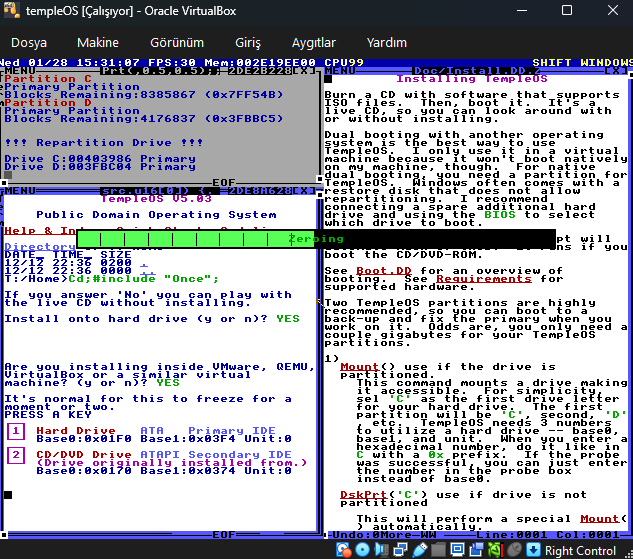Open MENU of the partition window

pos(20,71)
